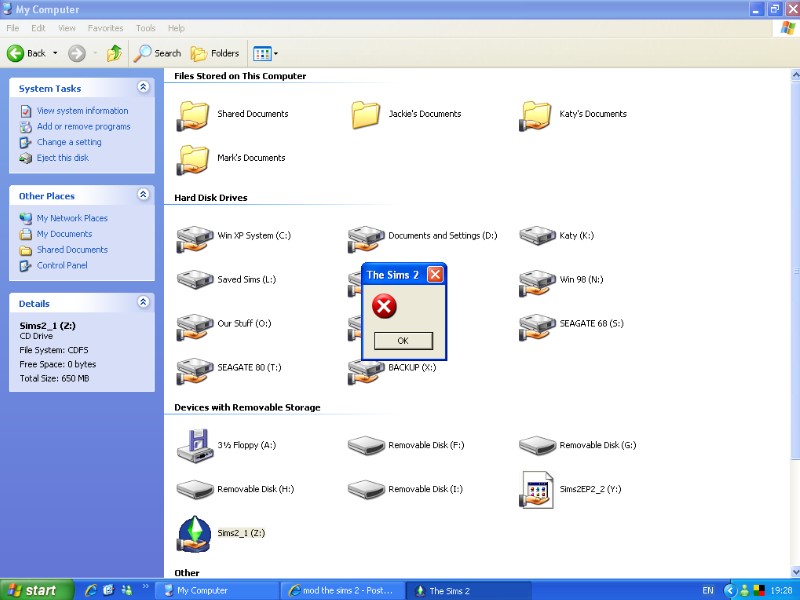Image resolution: width=800 pixels, height=600 pixels.
Task: Switch to the mod the sims 2 taskbar window
Action: pyautogui.click(x=345, y=590)
